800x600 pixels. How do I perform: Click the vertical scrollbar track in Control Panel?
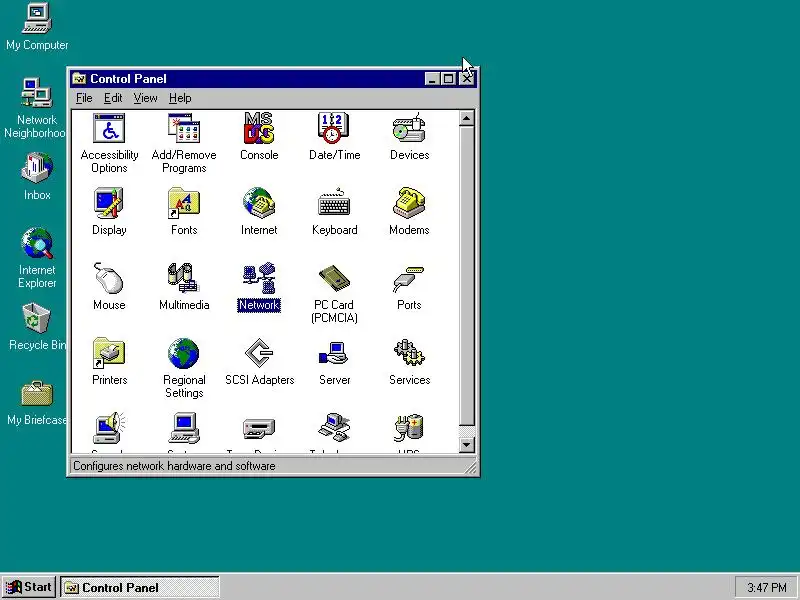coord(466,432)
